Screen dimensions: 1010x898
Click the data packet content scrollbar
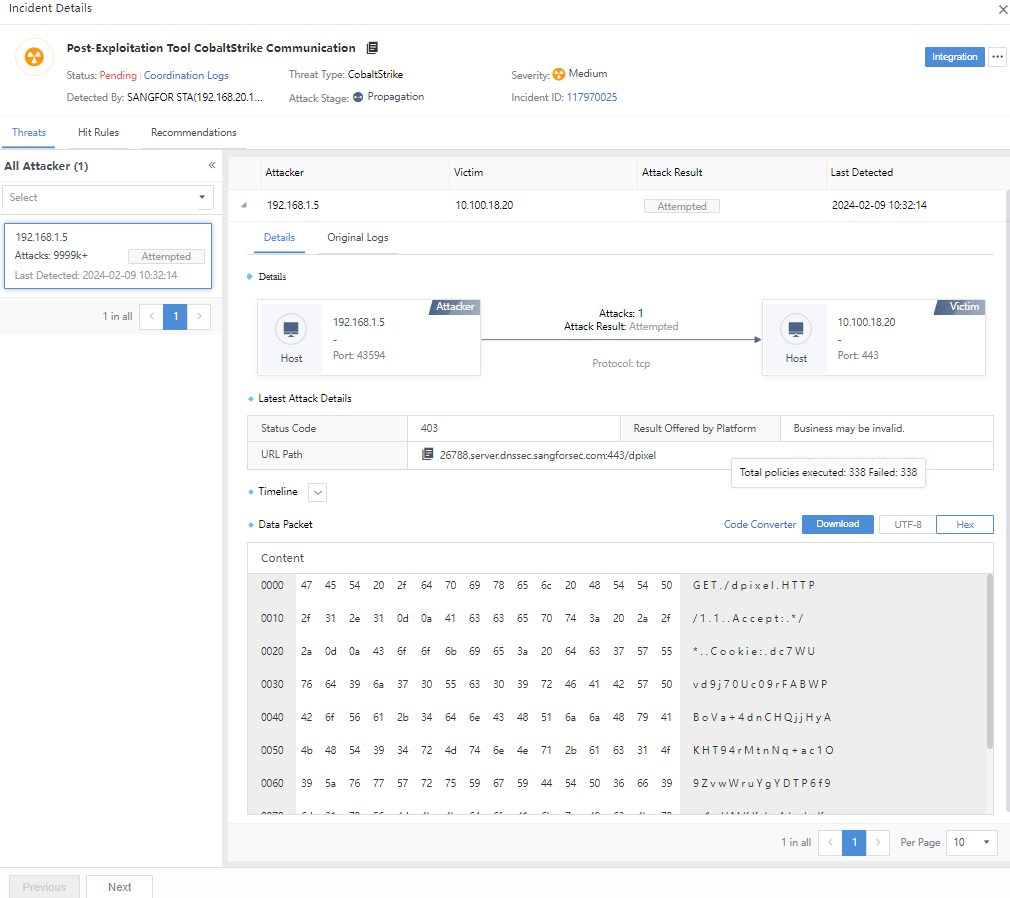click(x=990, y=660)
